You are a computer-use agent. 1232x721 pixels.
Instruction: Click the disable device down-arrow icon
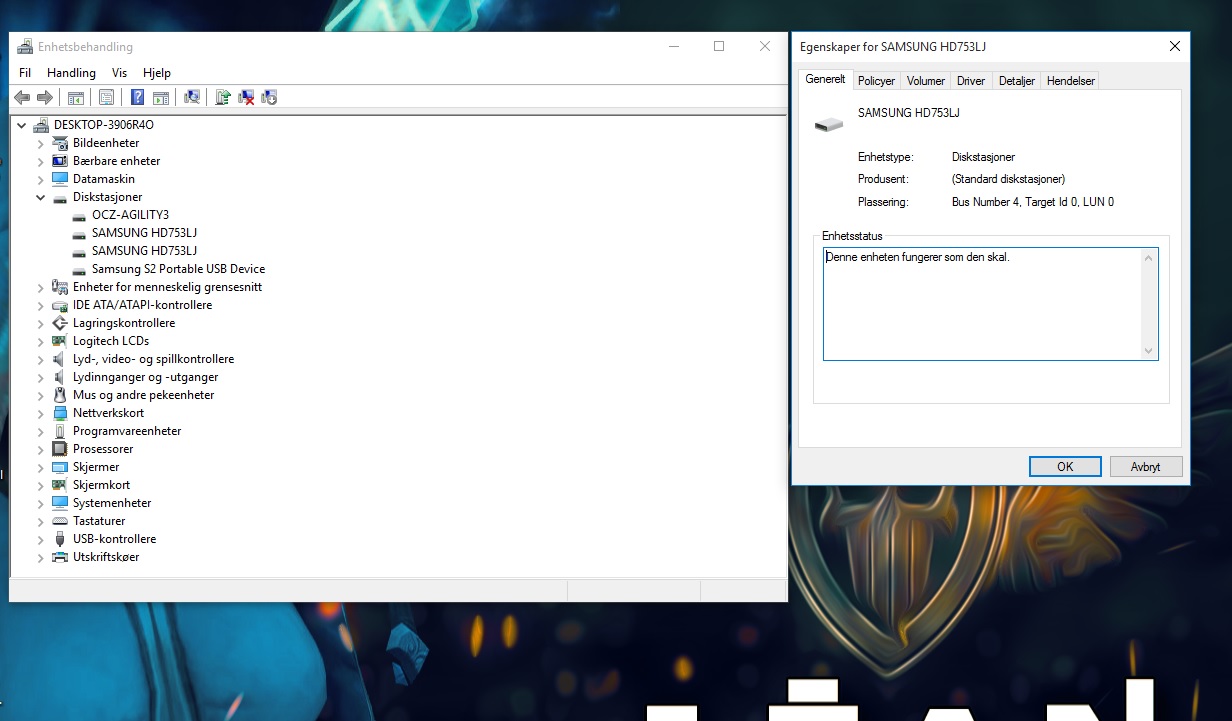tap(269, 97)
